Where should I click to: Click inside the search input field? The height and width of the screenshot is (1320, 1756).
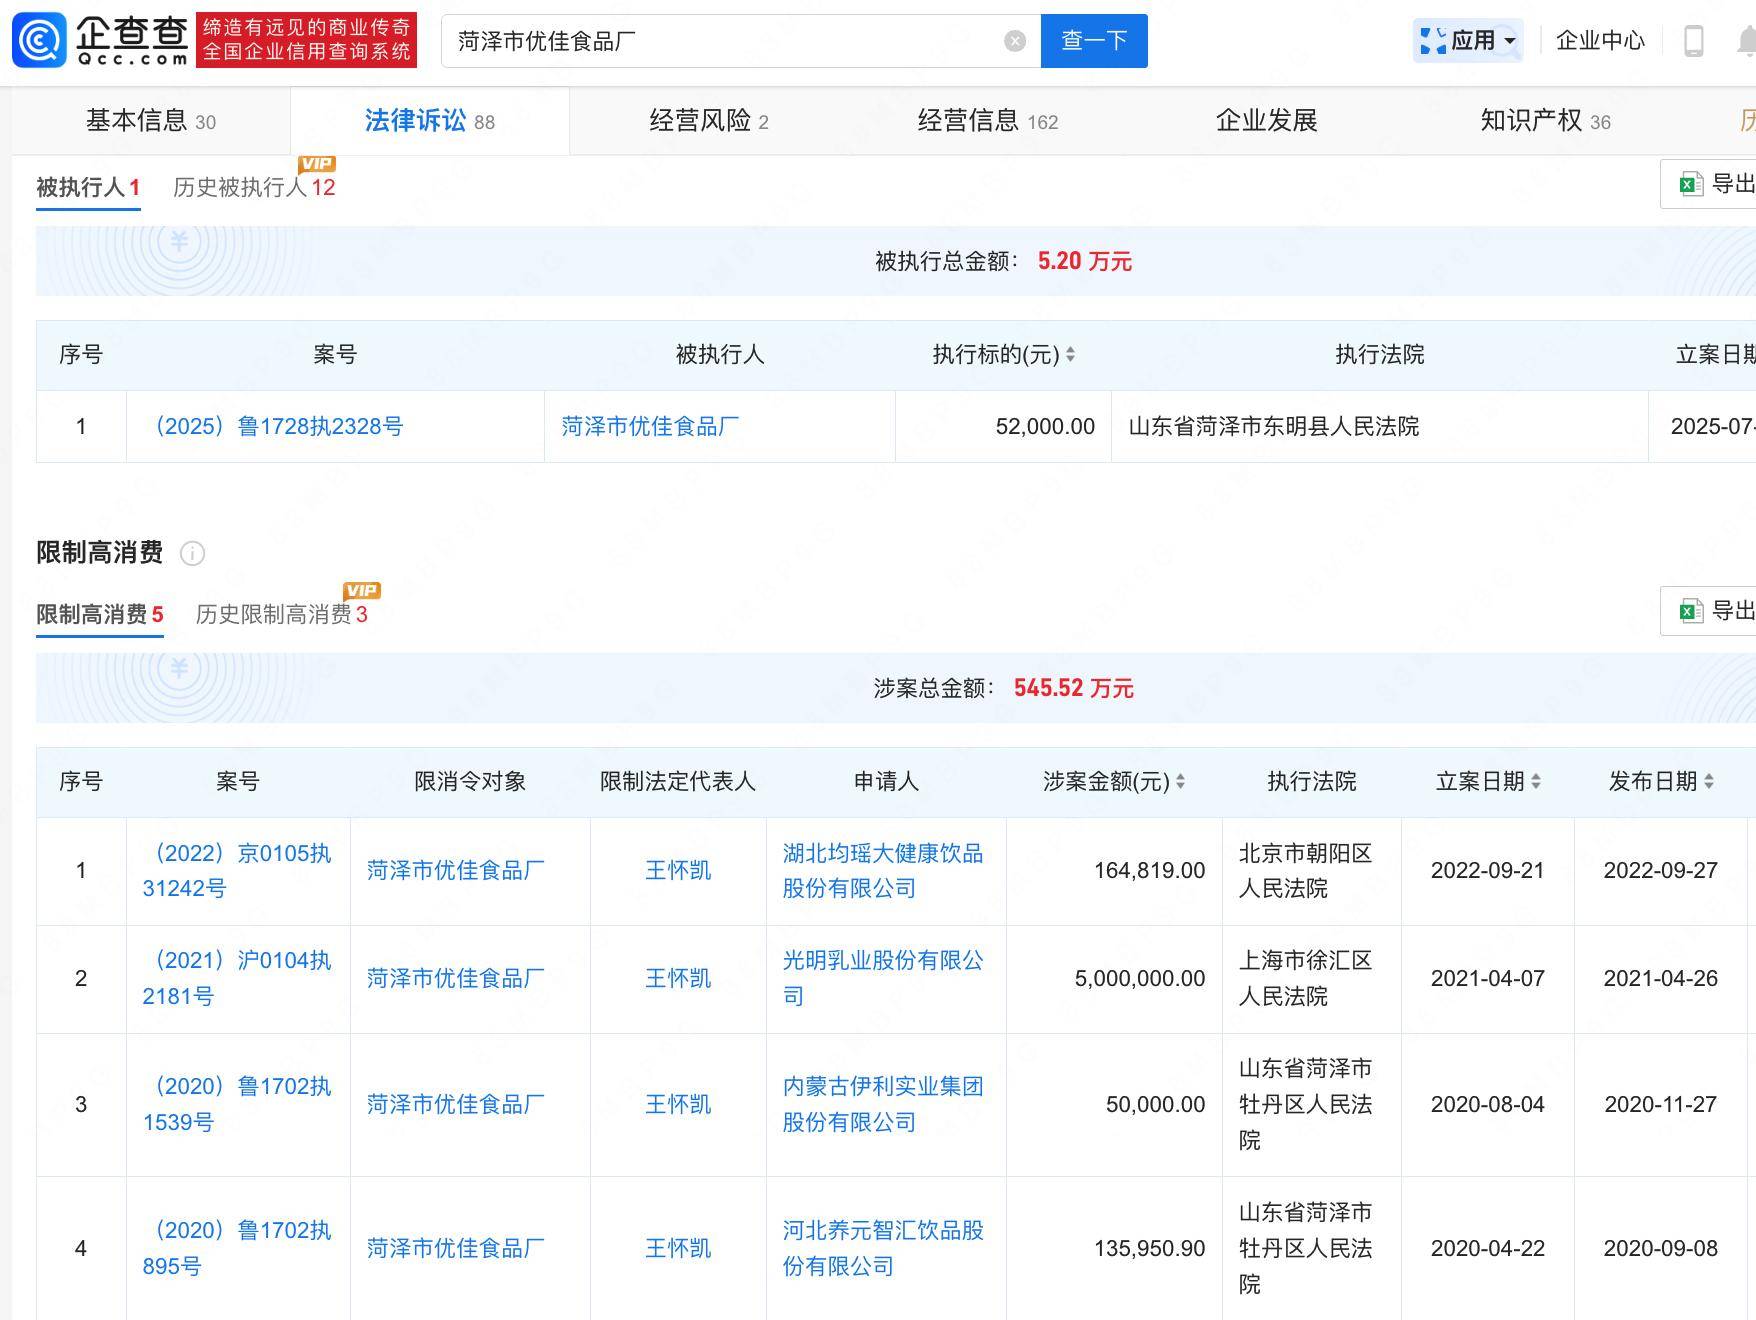pyautogui.click(x=730, y=40)
